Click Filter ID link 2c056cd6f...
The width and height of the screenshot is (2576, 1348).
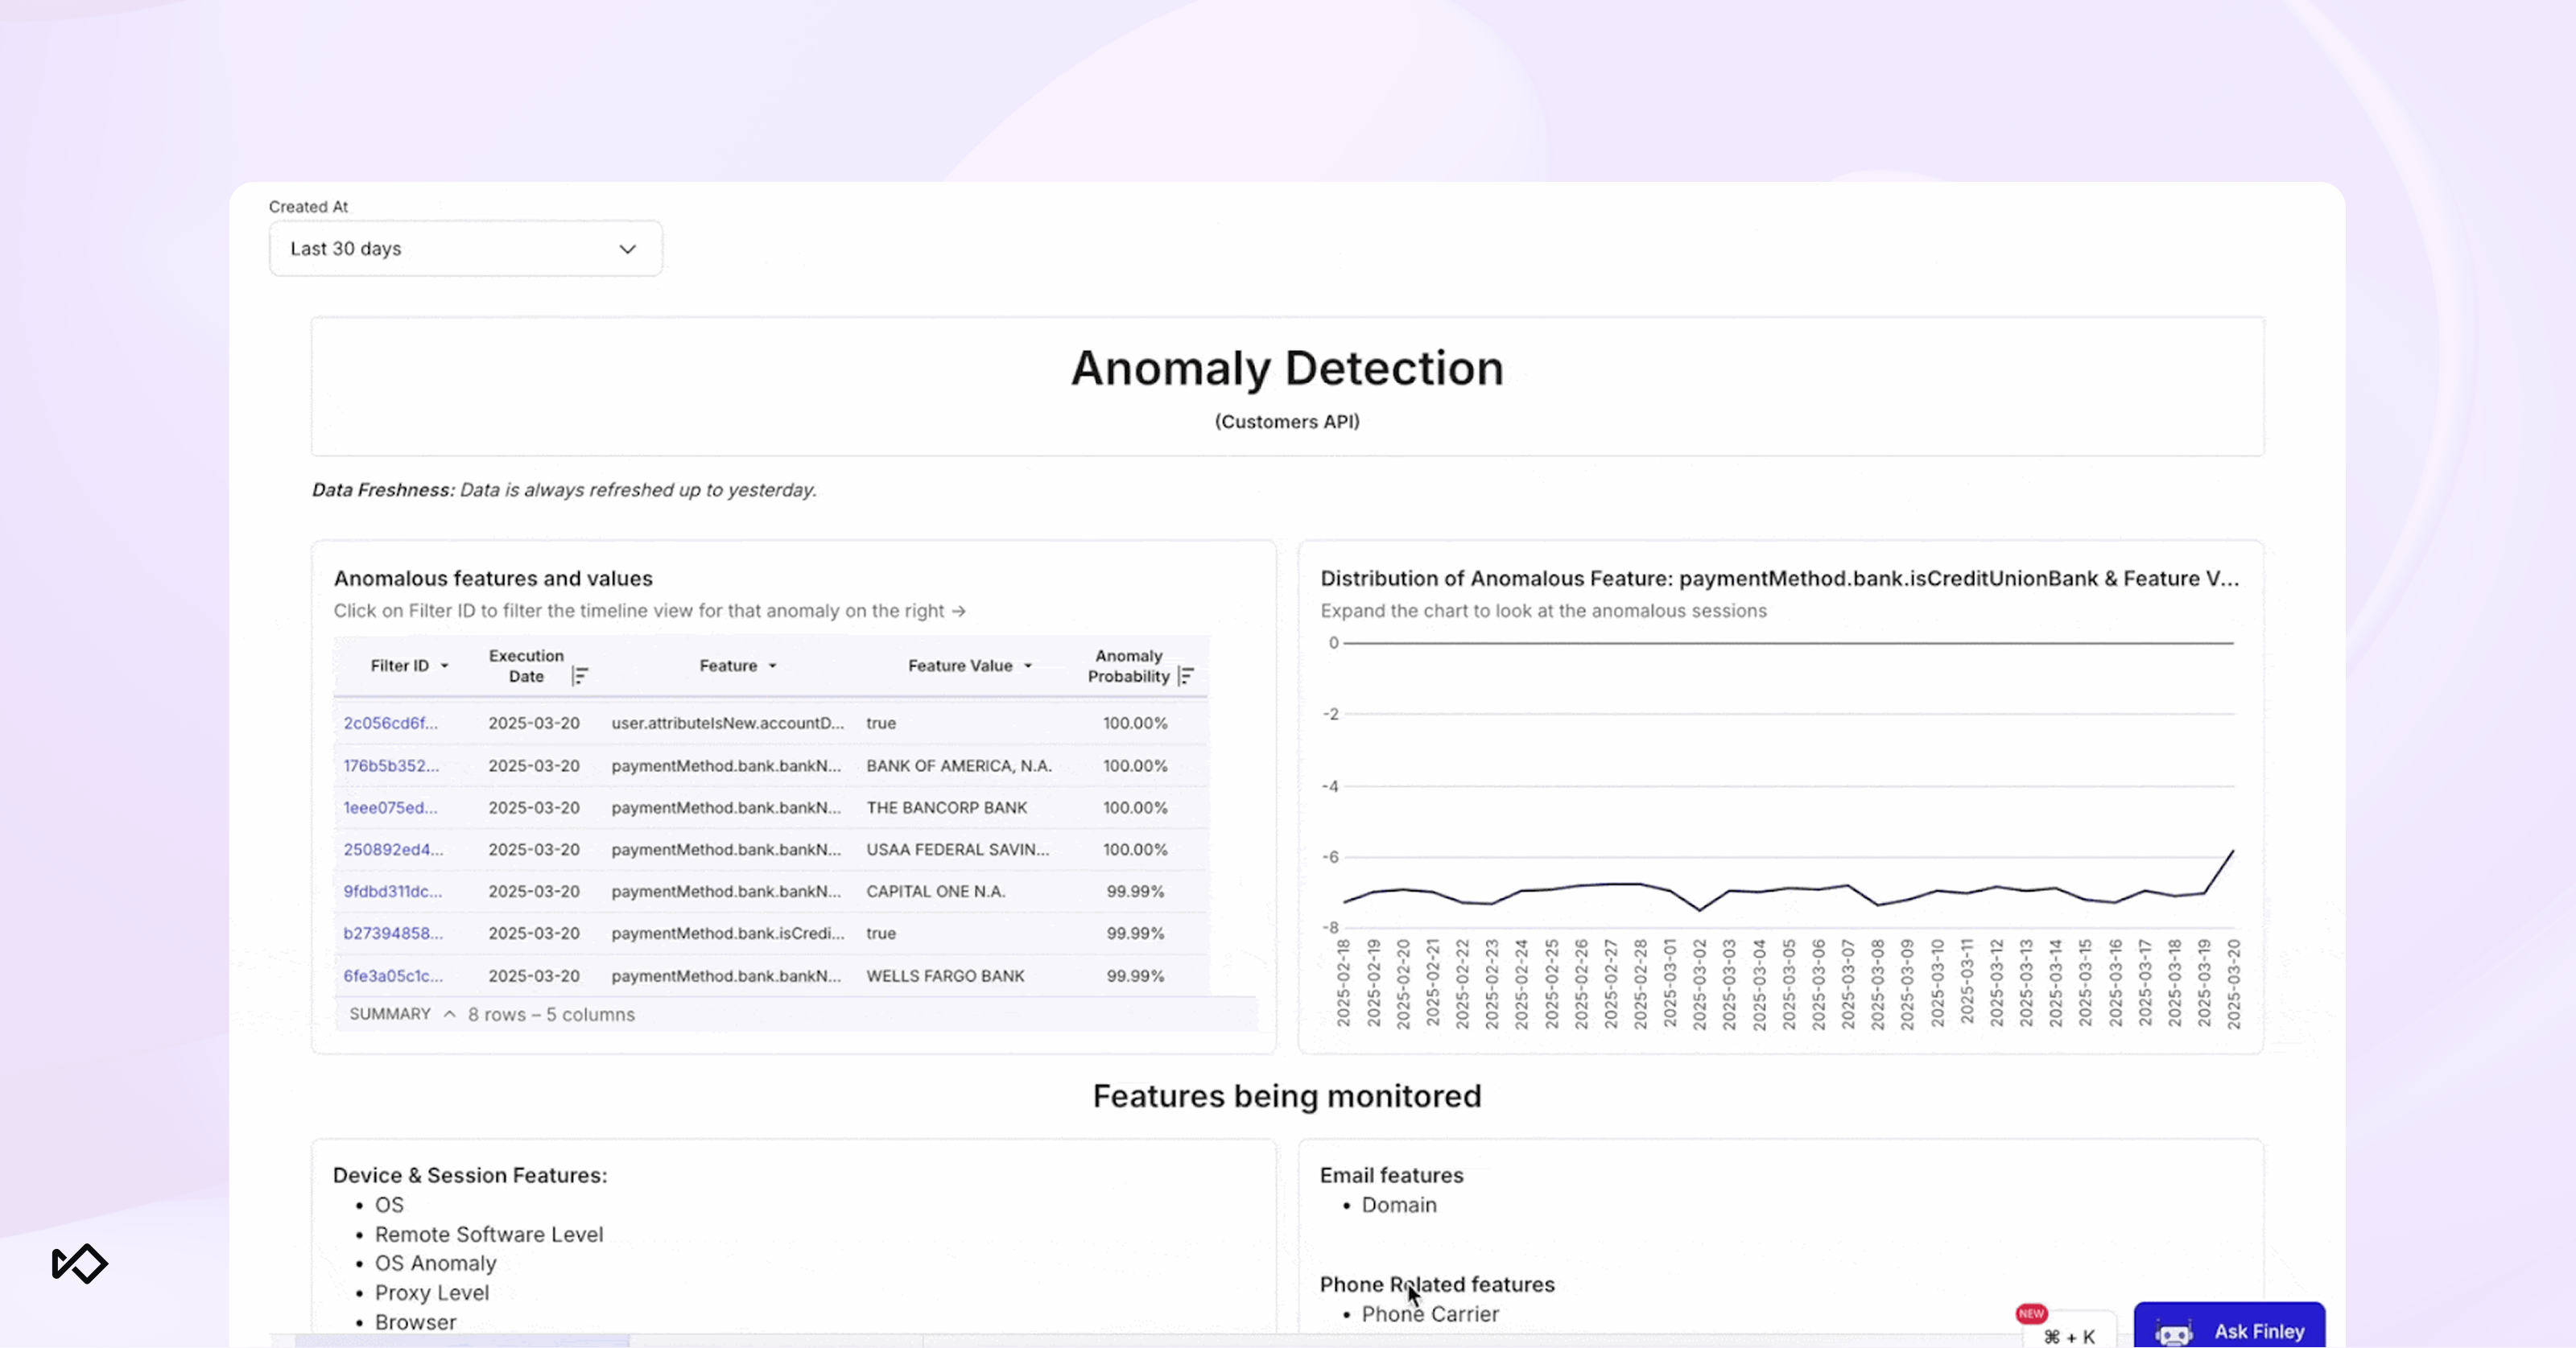click(390, 723)
